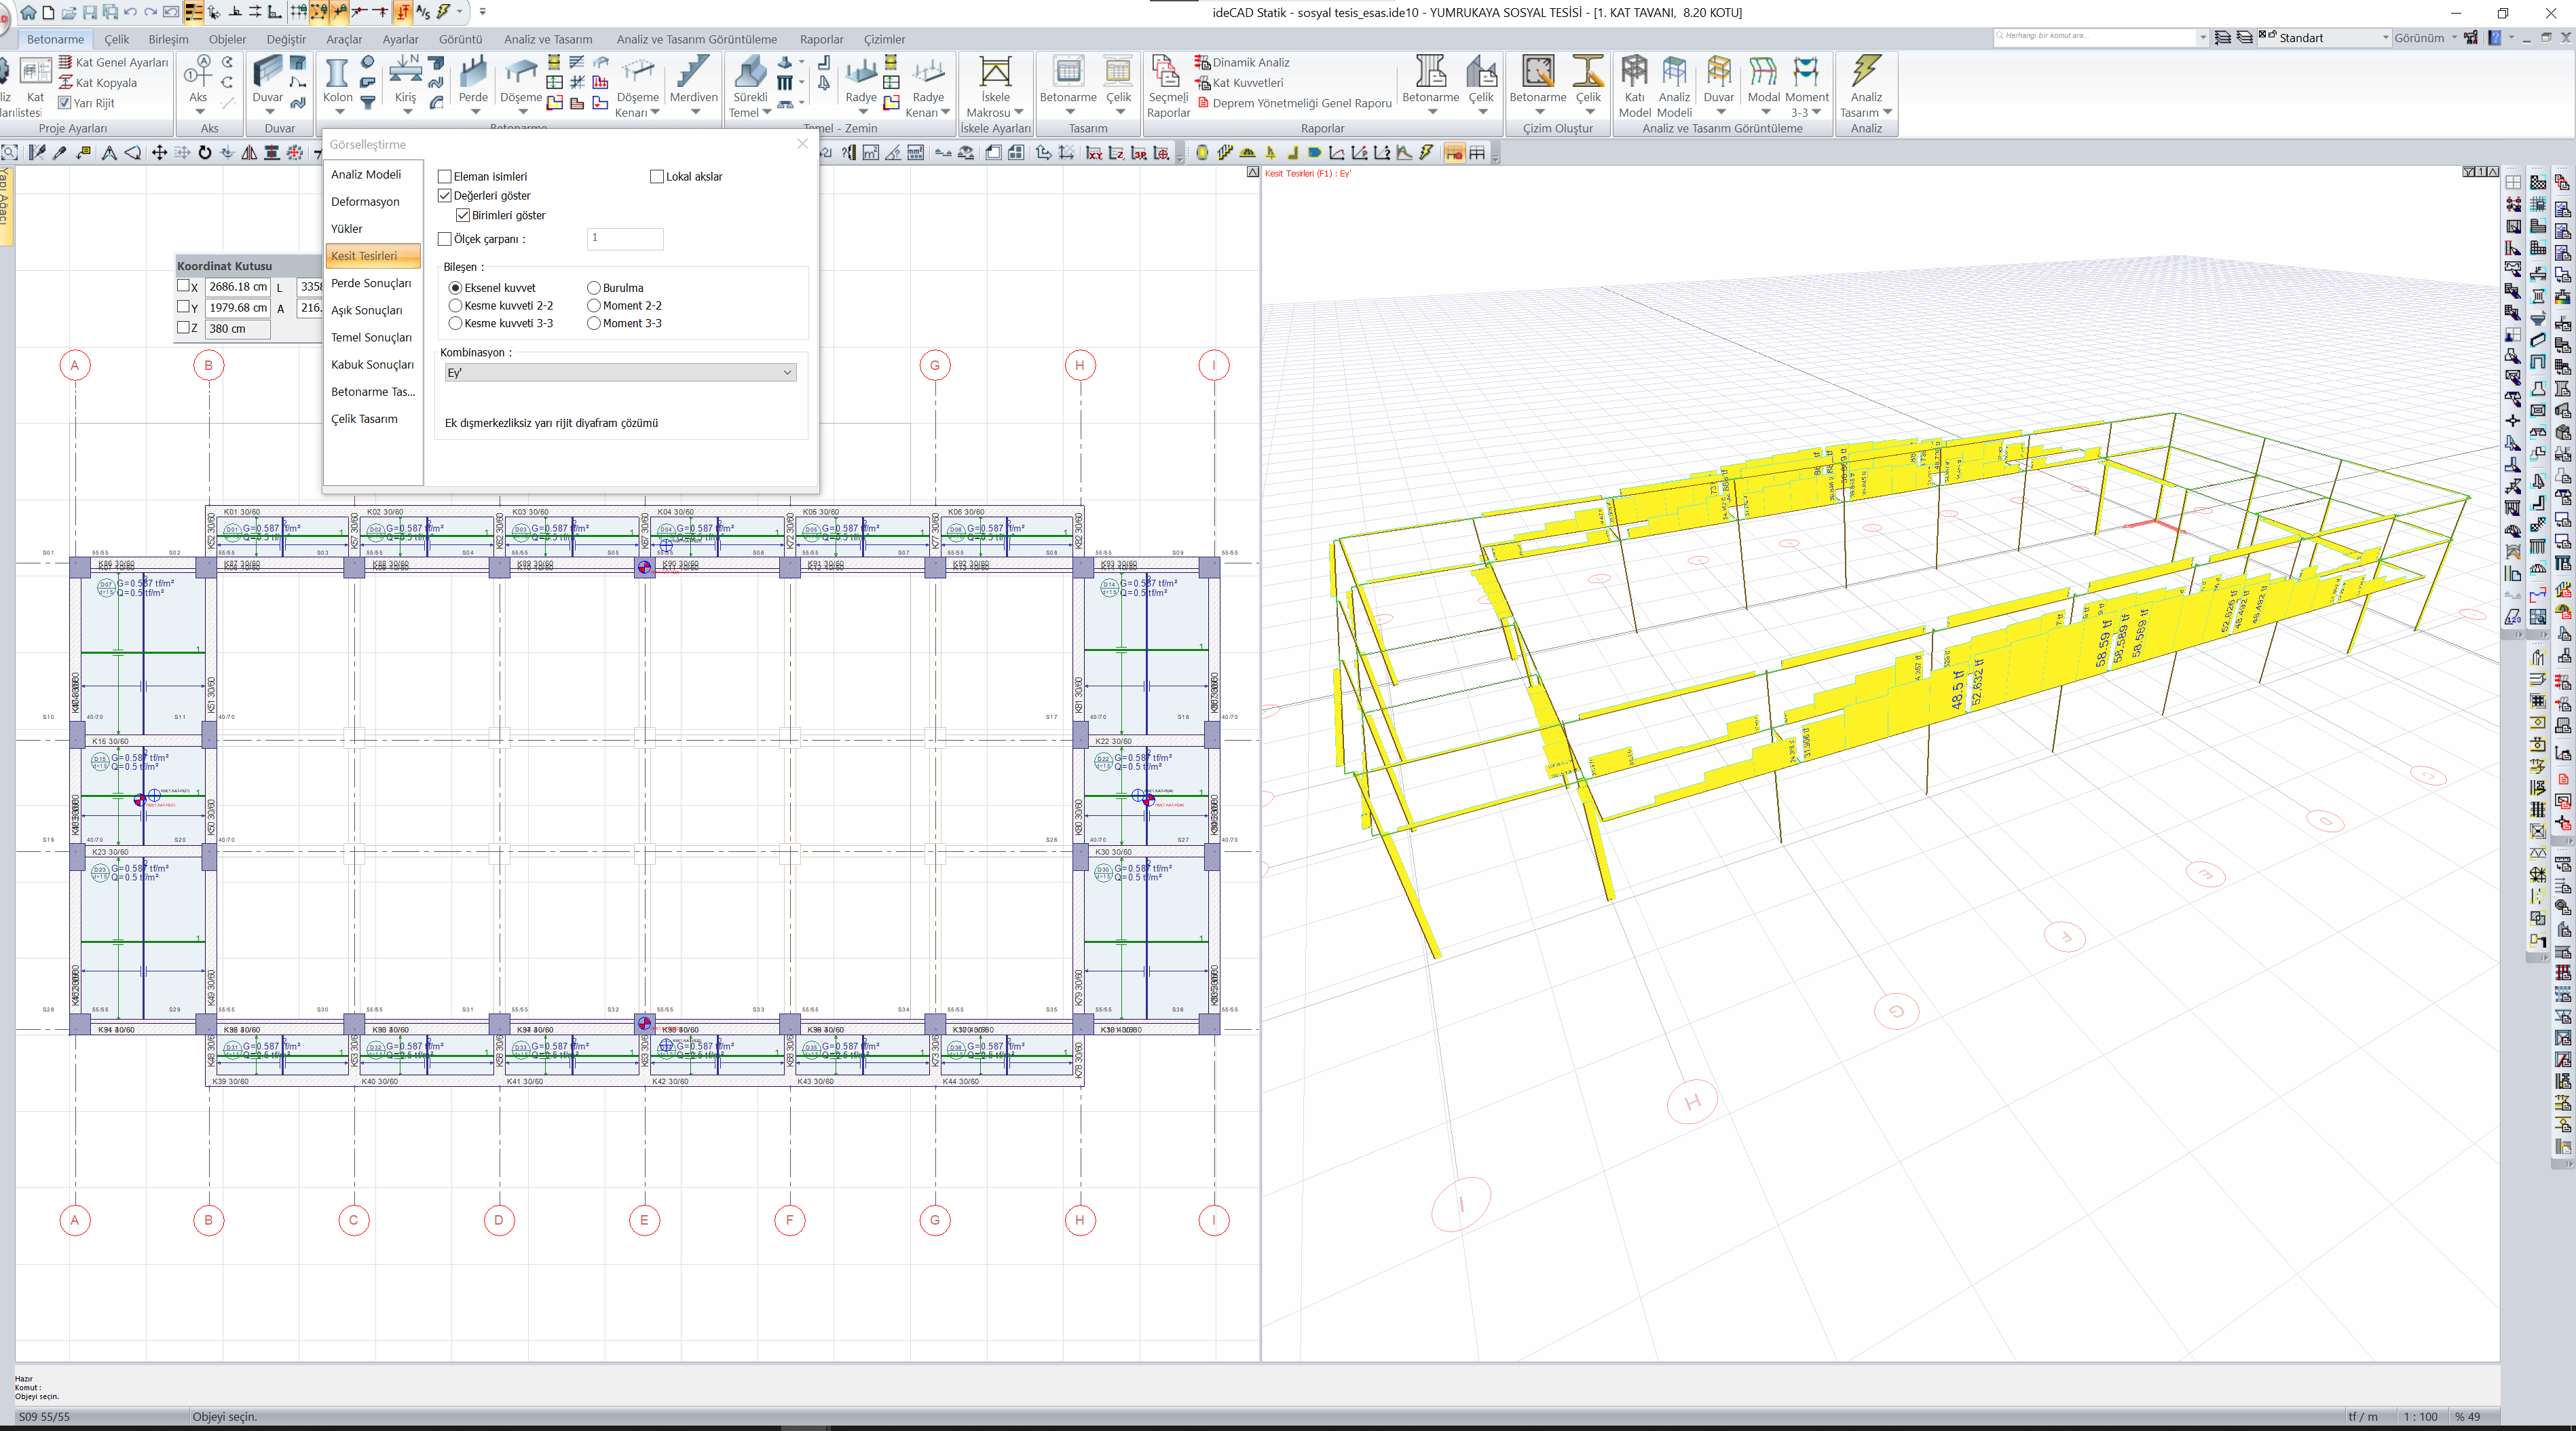Select Eksenel kuvvet radio option
The width and height of the screenshot is (2576, 1431).
click(x=456, y=288)
